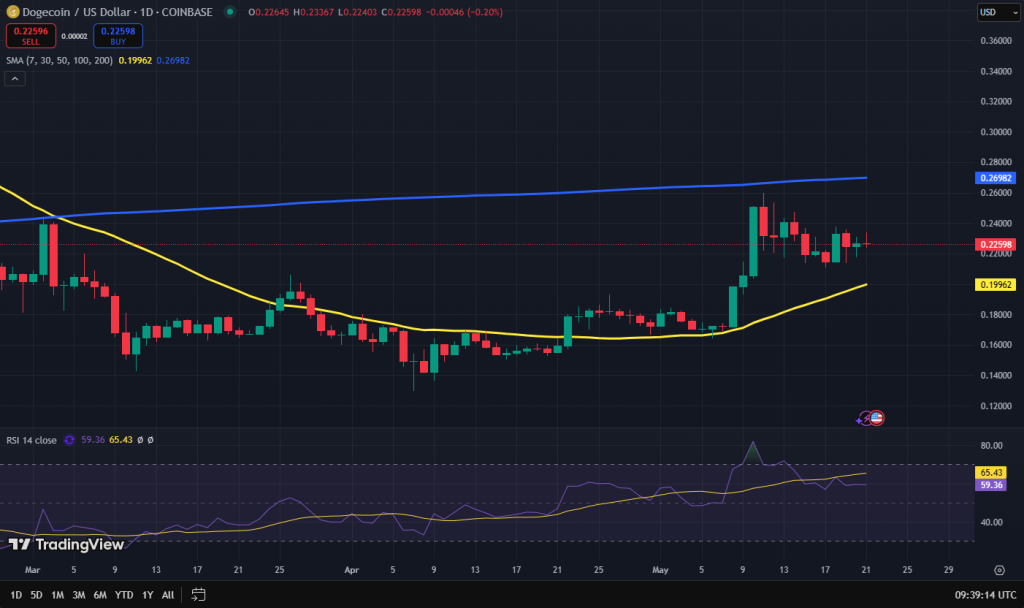The width and height of the screenshot is (1024, 608).
Task: Click the blue 0.26982 SMA legend value
Action: click(173, 60)
